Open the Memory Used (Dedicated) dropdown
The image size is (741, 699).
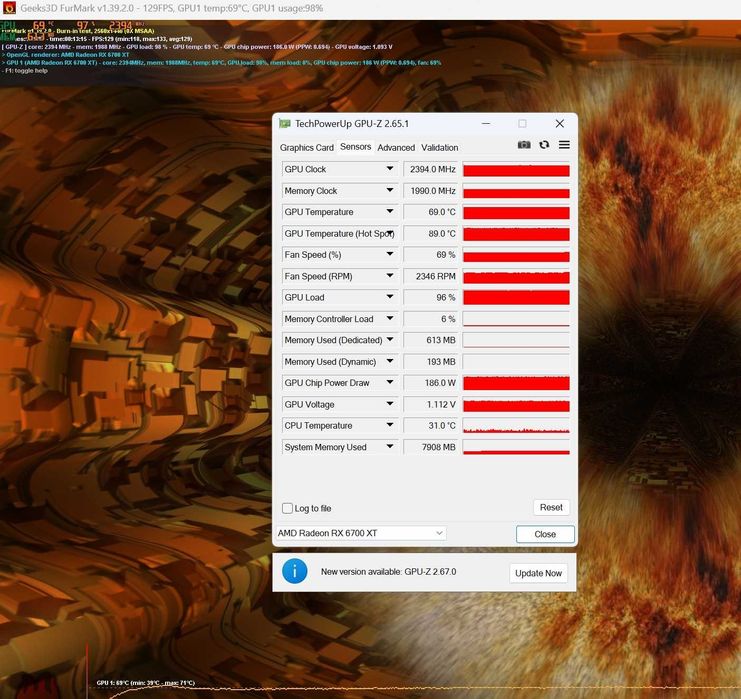pyautogui.click(x=390, y=340)
